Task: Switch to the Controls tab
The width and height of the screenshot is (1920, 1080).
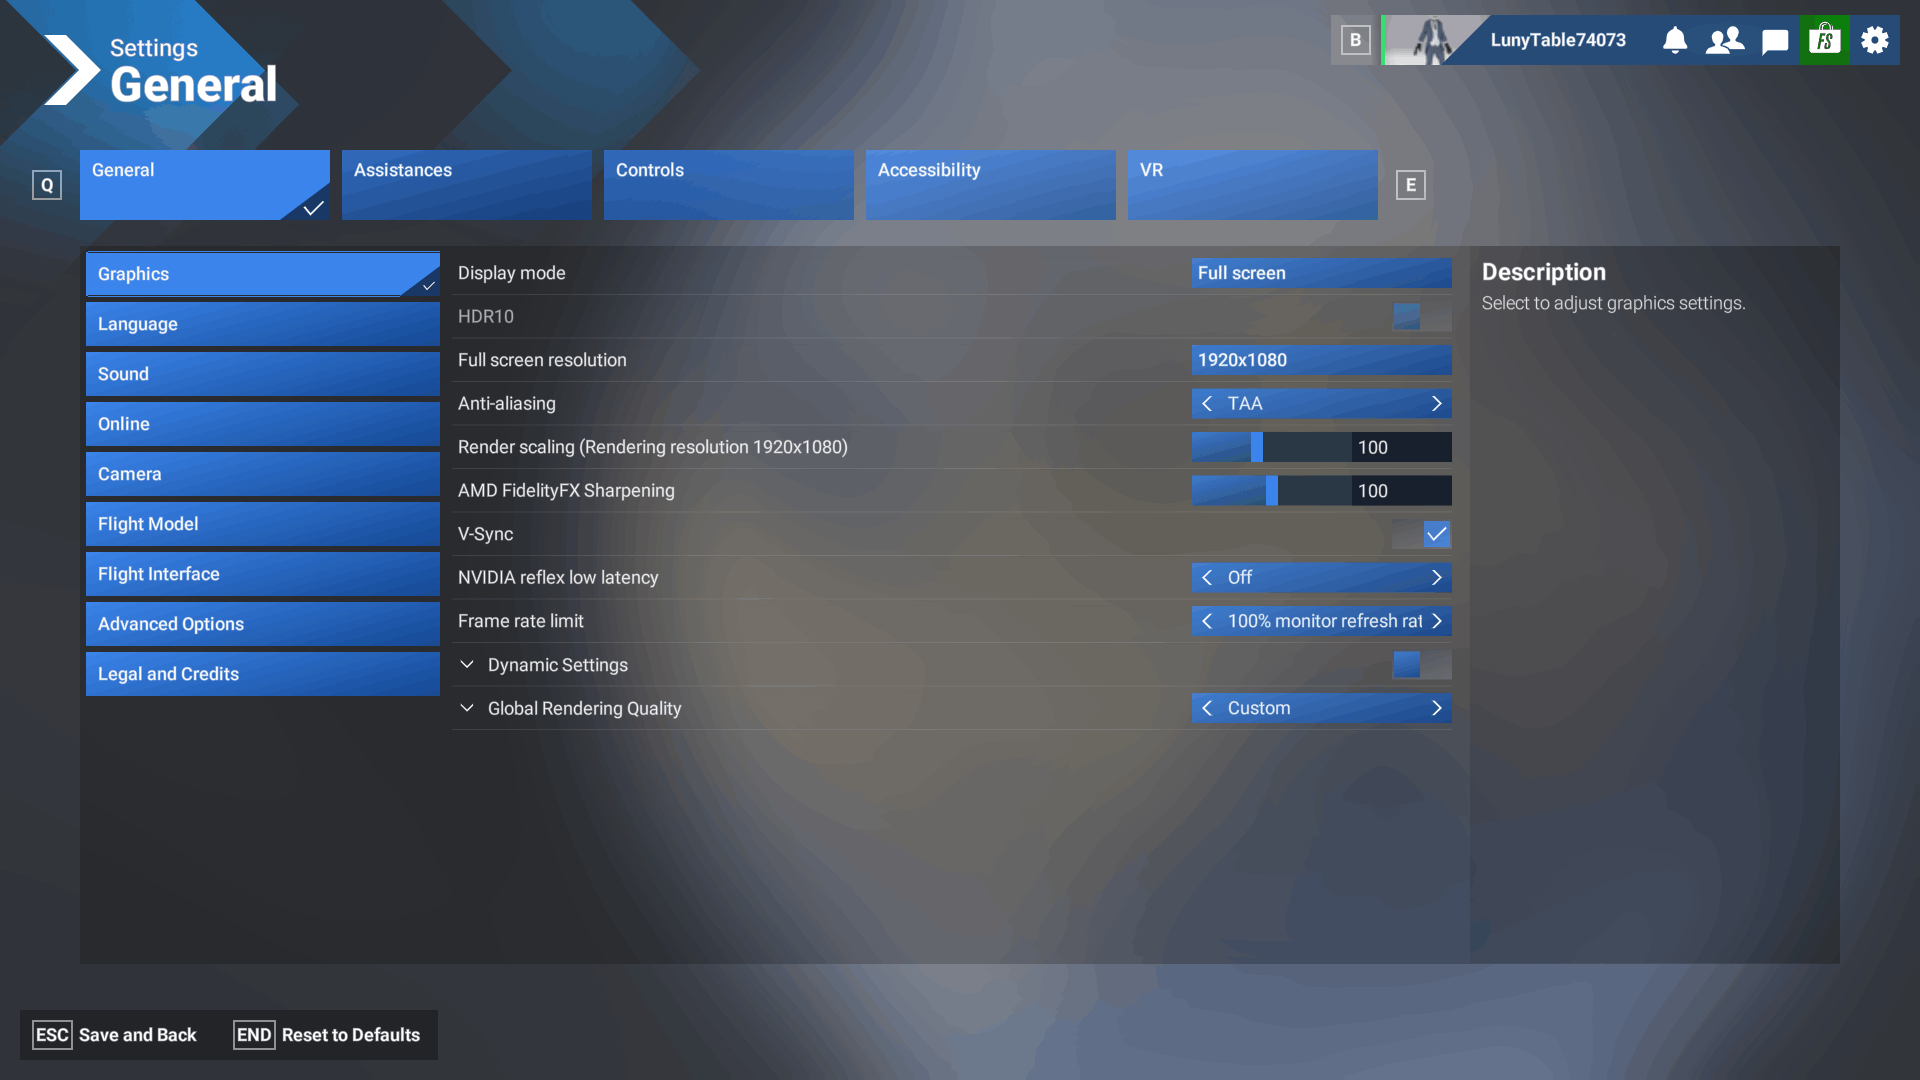Action: [x=728, y=185]
